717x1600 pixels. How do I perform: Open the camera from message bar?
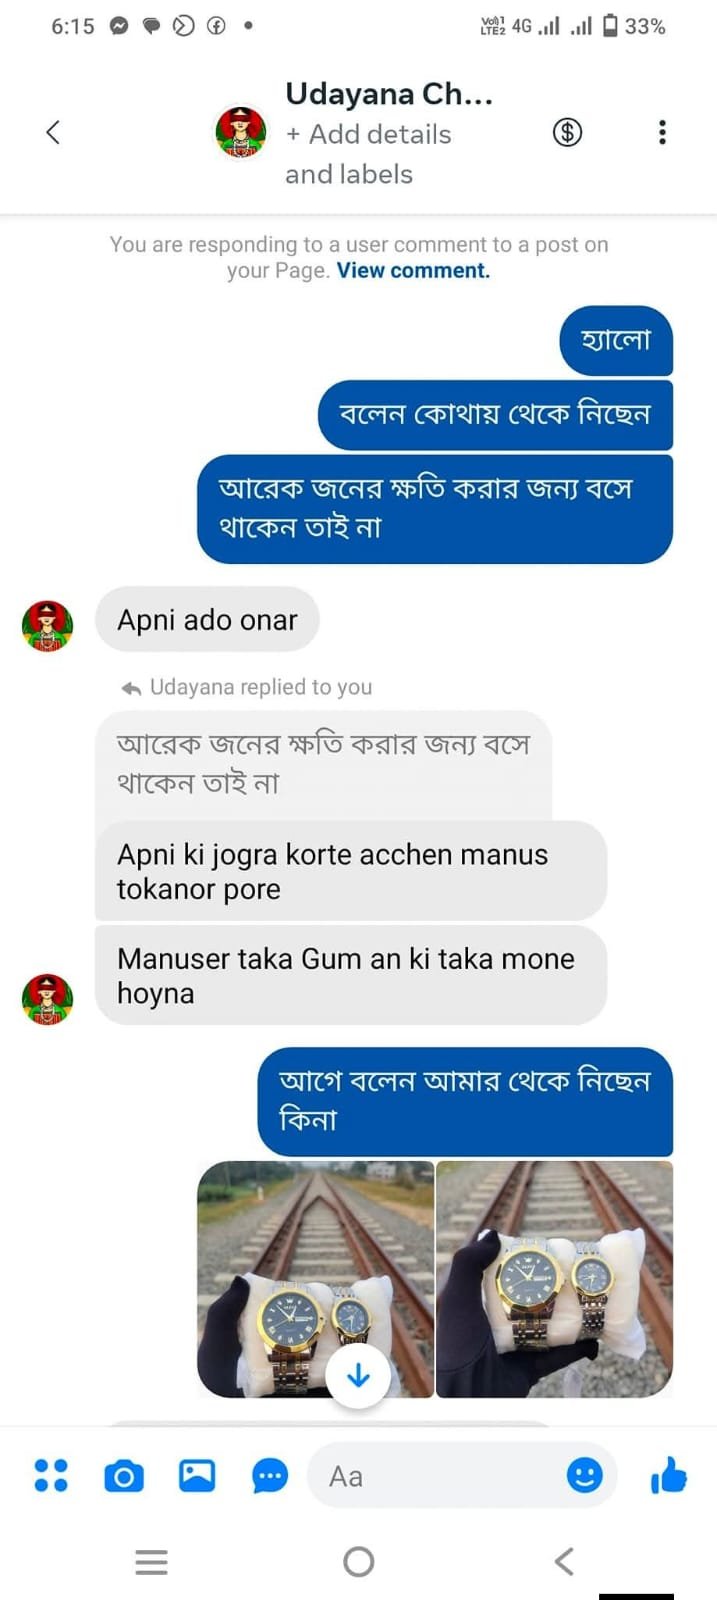click(124, 1476)
